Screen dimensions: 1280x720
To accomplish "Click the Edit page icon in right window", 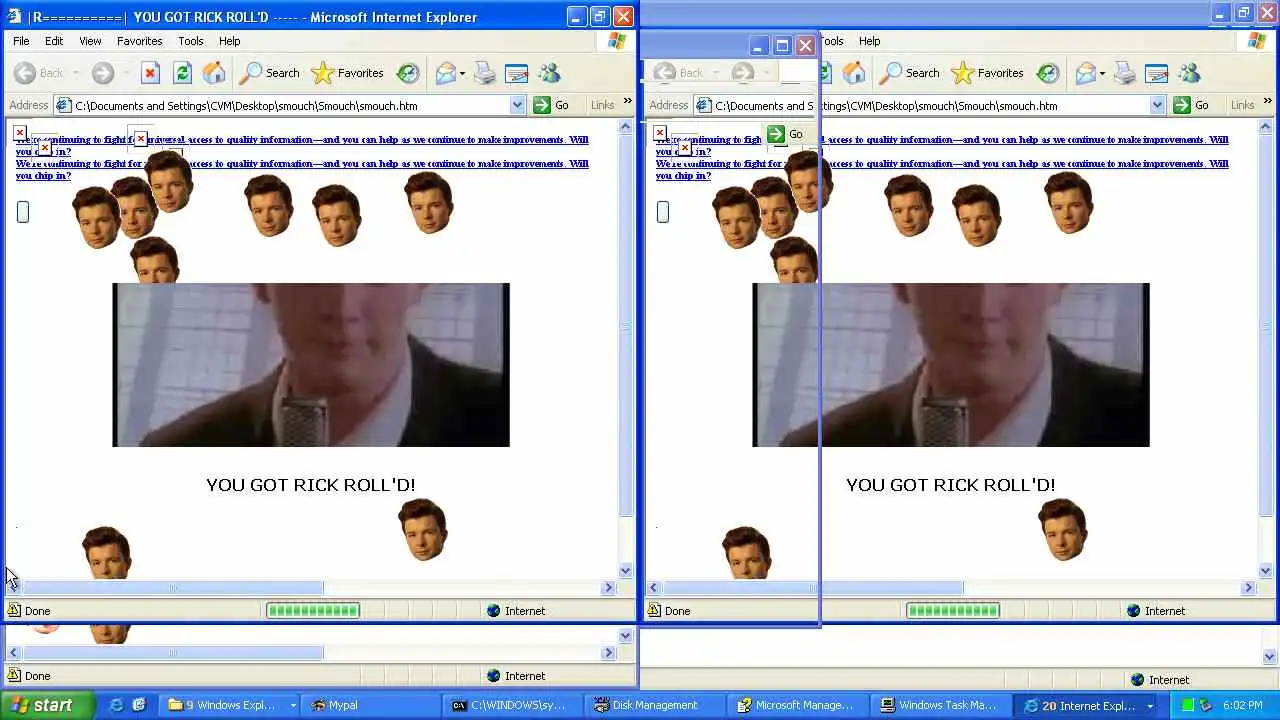I will (x=1156, y=73).
